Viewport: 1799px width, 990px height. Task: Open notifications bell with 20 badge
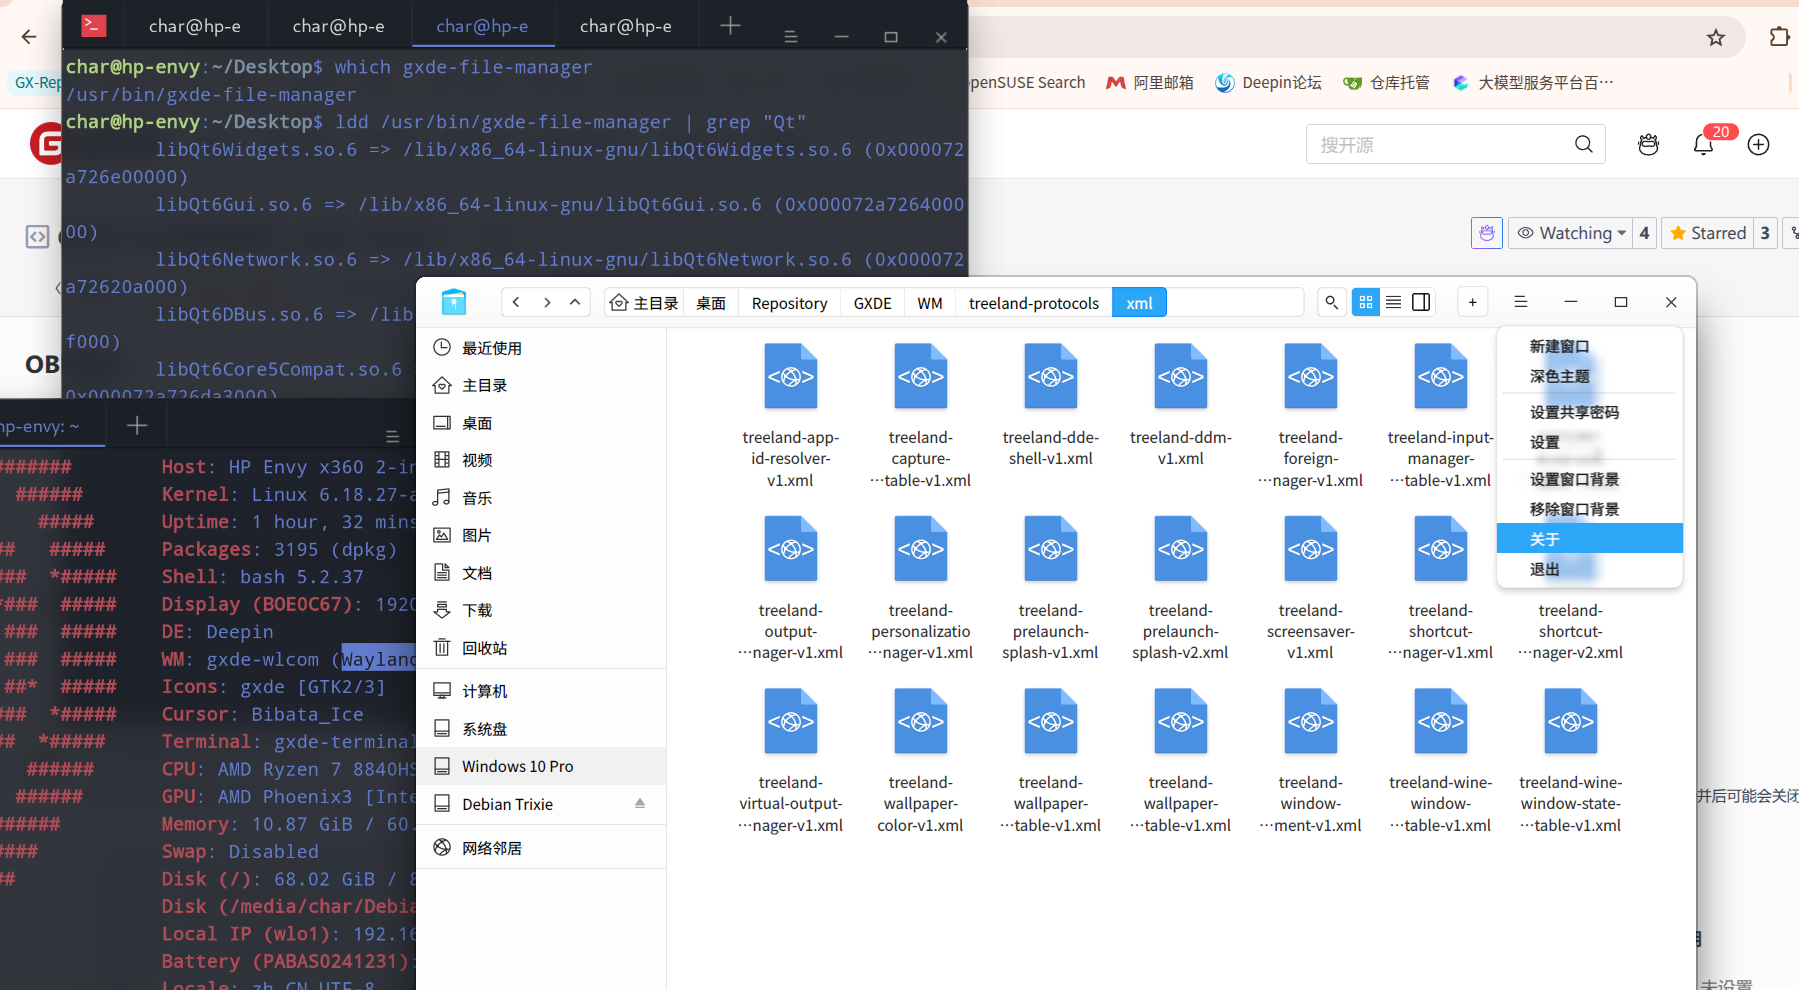point(1704,145)
